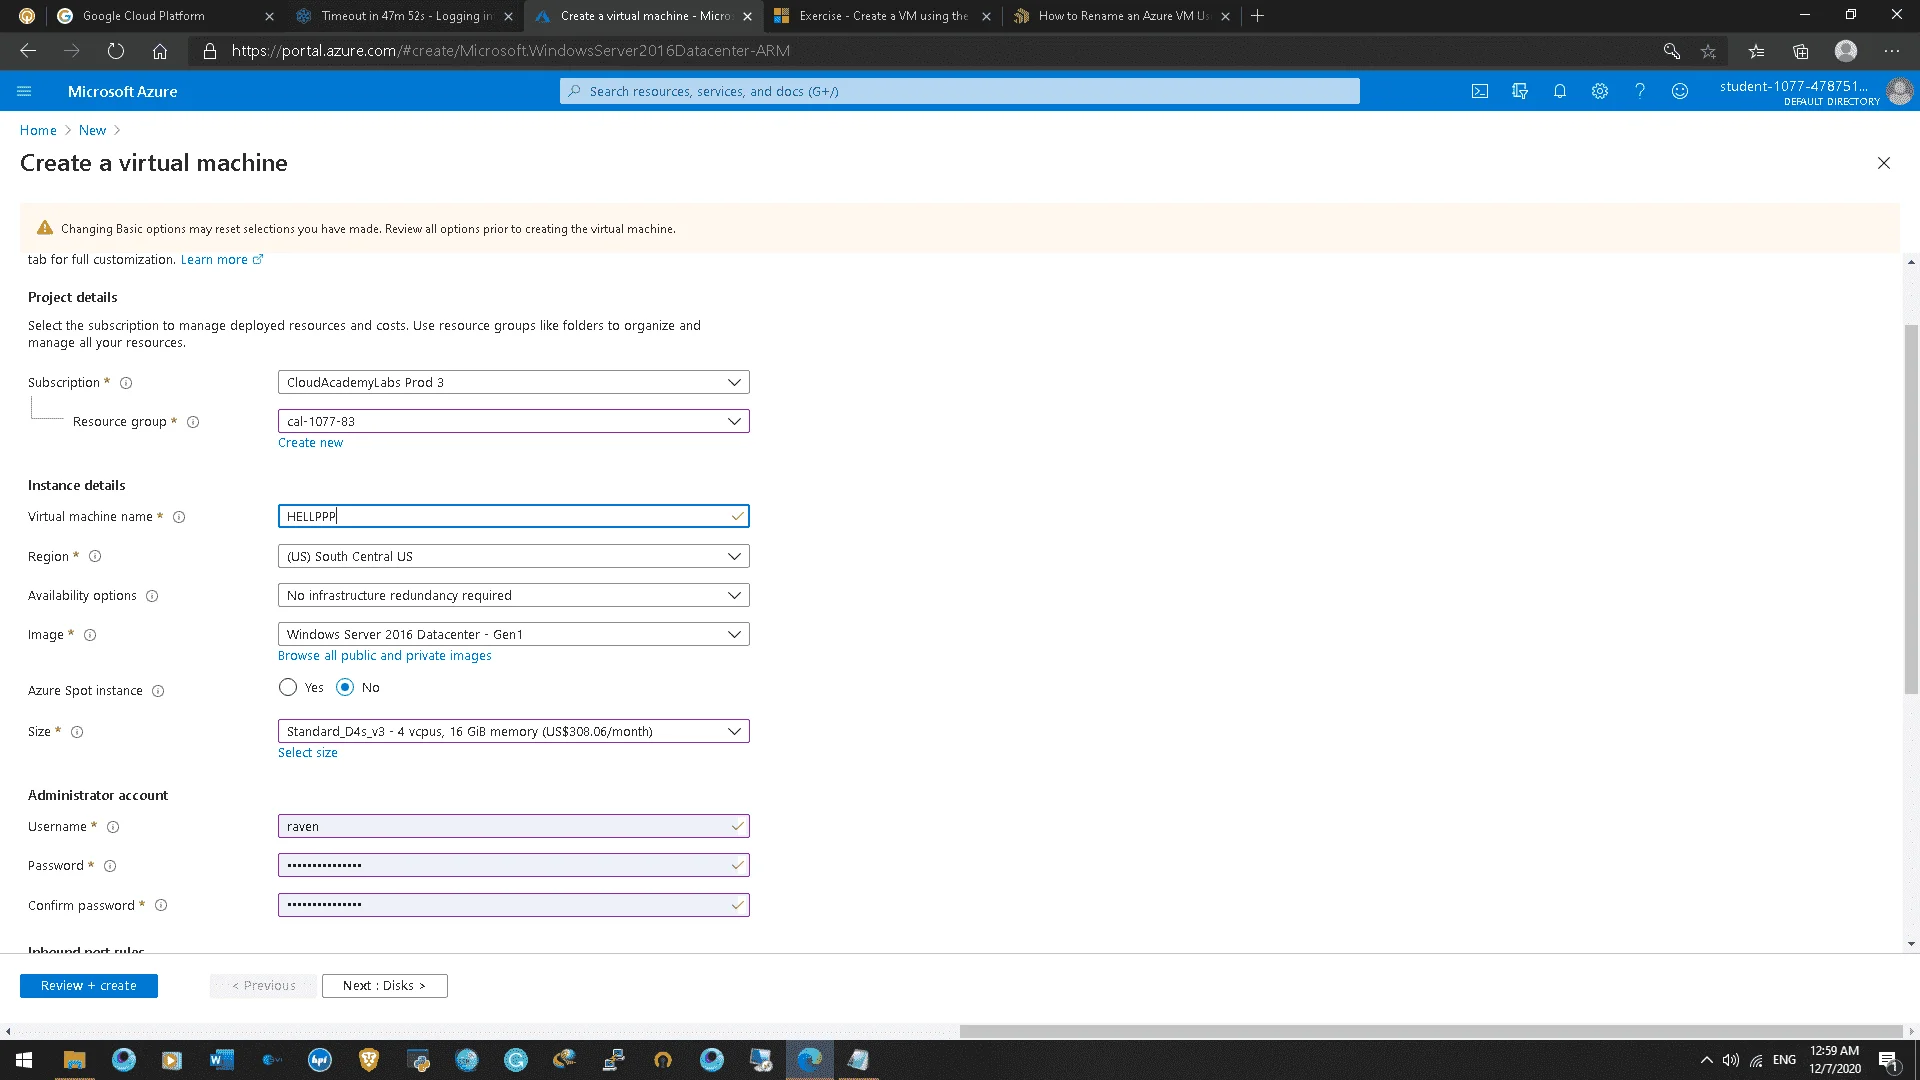1920x1080 pixels.
Task: Open Cloud Shell icon in Azure header
Action: click(1480, 91)
